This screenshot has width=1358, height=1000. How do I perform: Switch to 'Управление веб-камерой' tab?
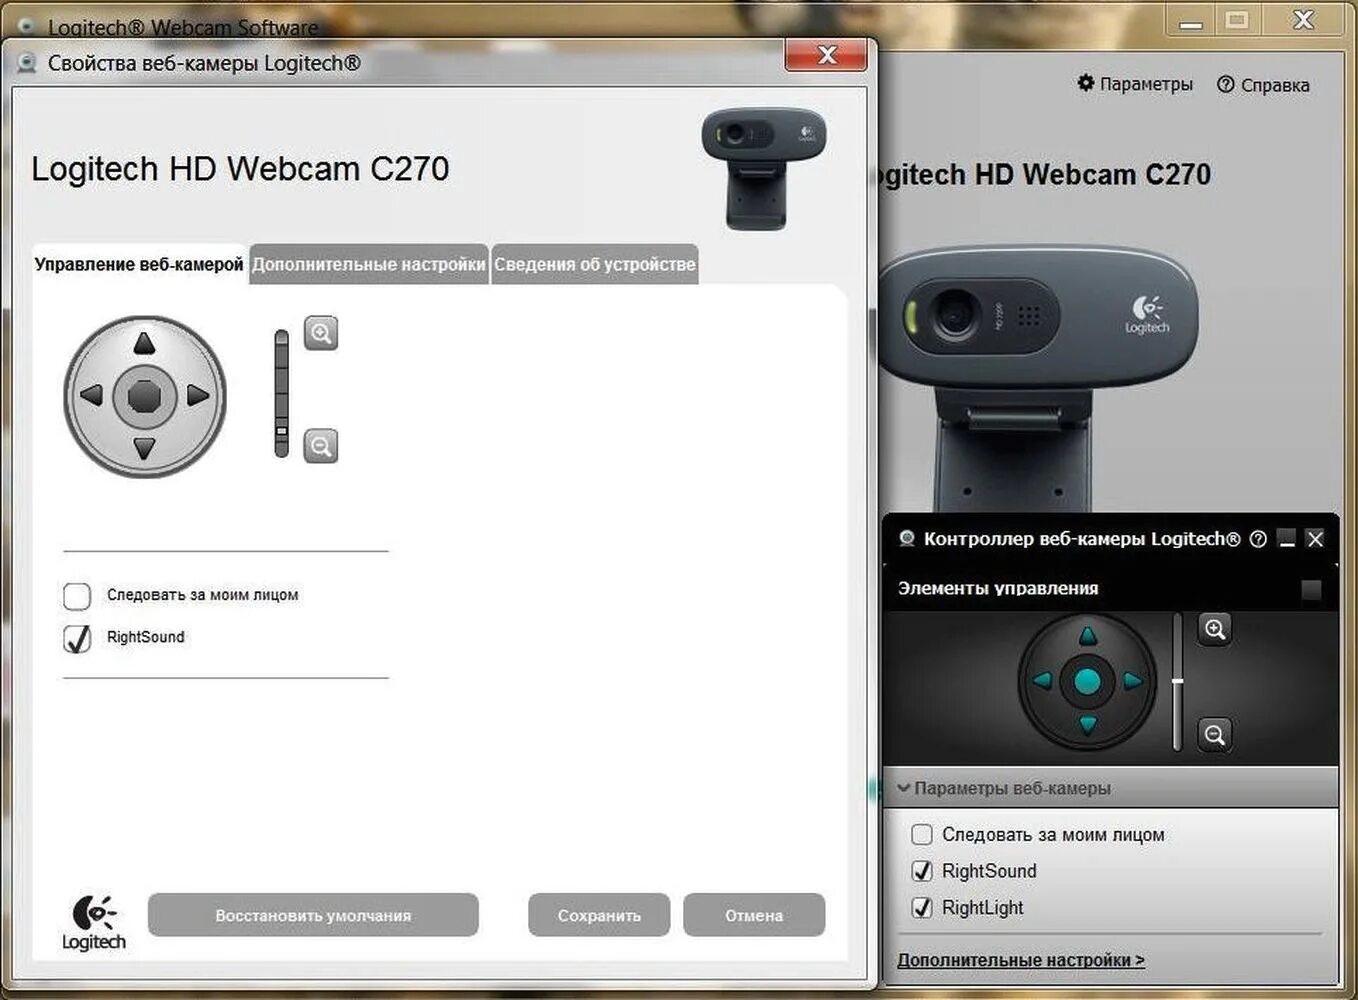point(139,264)
